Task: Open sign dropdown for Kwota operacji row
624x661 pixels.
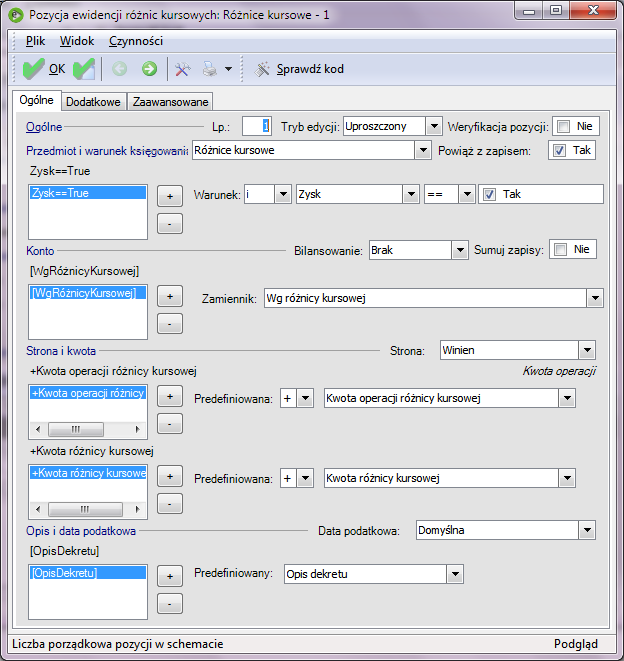Action: tap(305, 398)
